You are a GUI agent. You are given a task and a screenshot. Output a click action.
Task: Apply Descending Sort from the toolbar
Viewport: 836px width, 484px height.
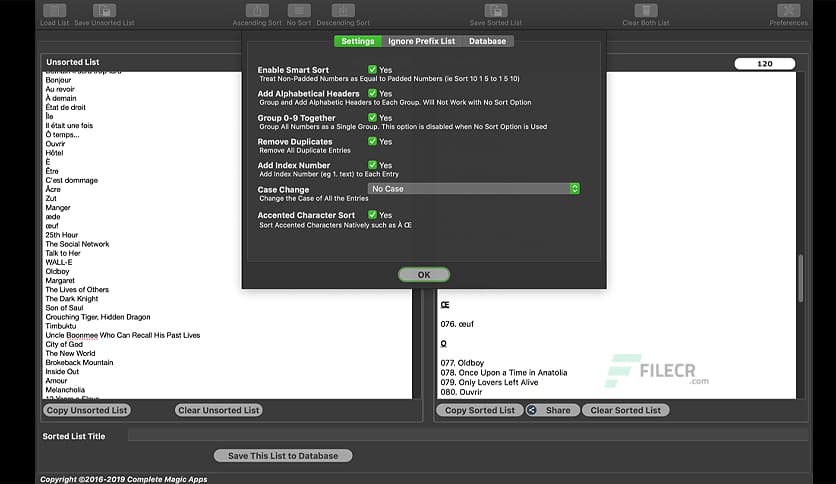pyautogui.click(x=343, y=10)
